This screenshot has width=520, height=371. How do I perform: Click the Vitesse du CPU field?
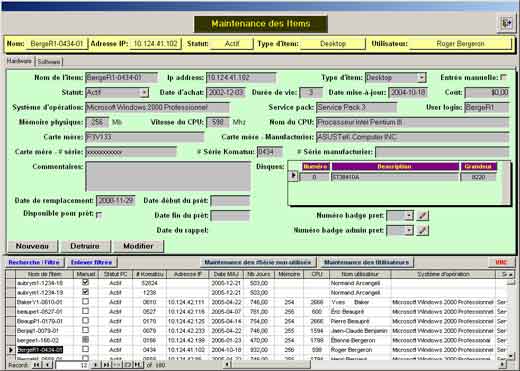coord(218,122)
